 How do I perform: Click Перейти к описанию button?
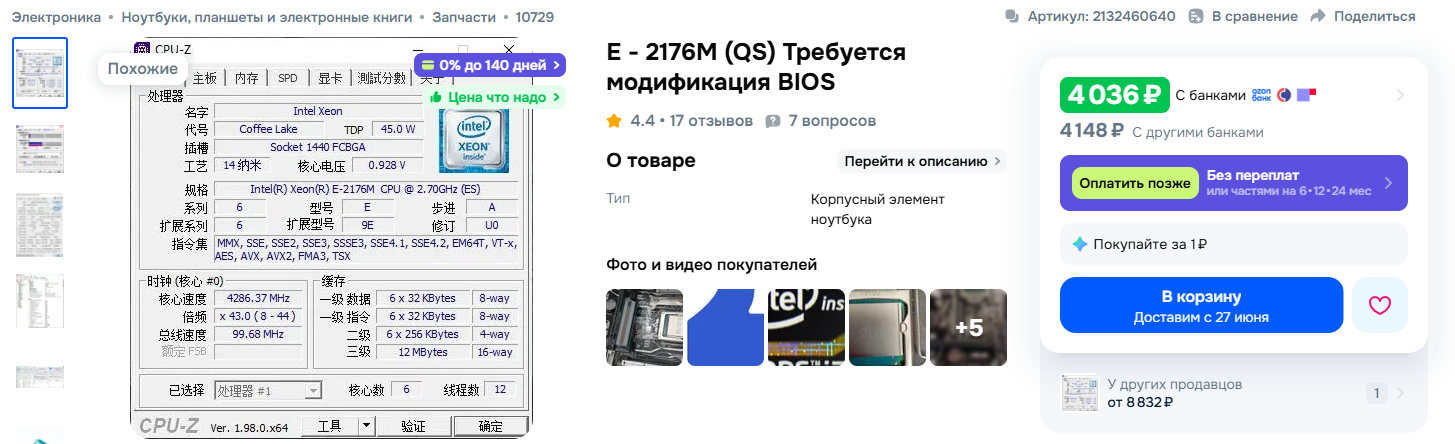click(921, 161)
